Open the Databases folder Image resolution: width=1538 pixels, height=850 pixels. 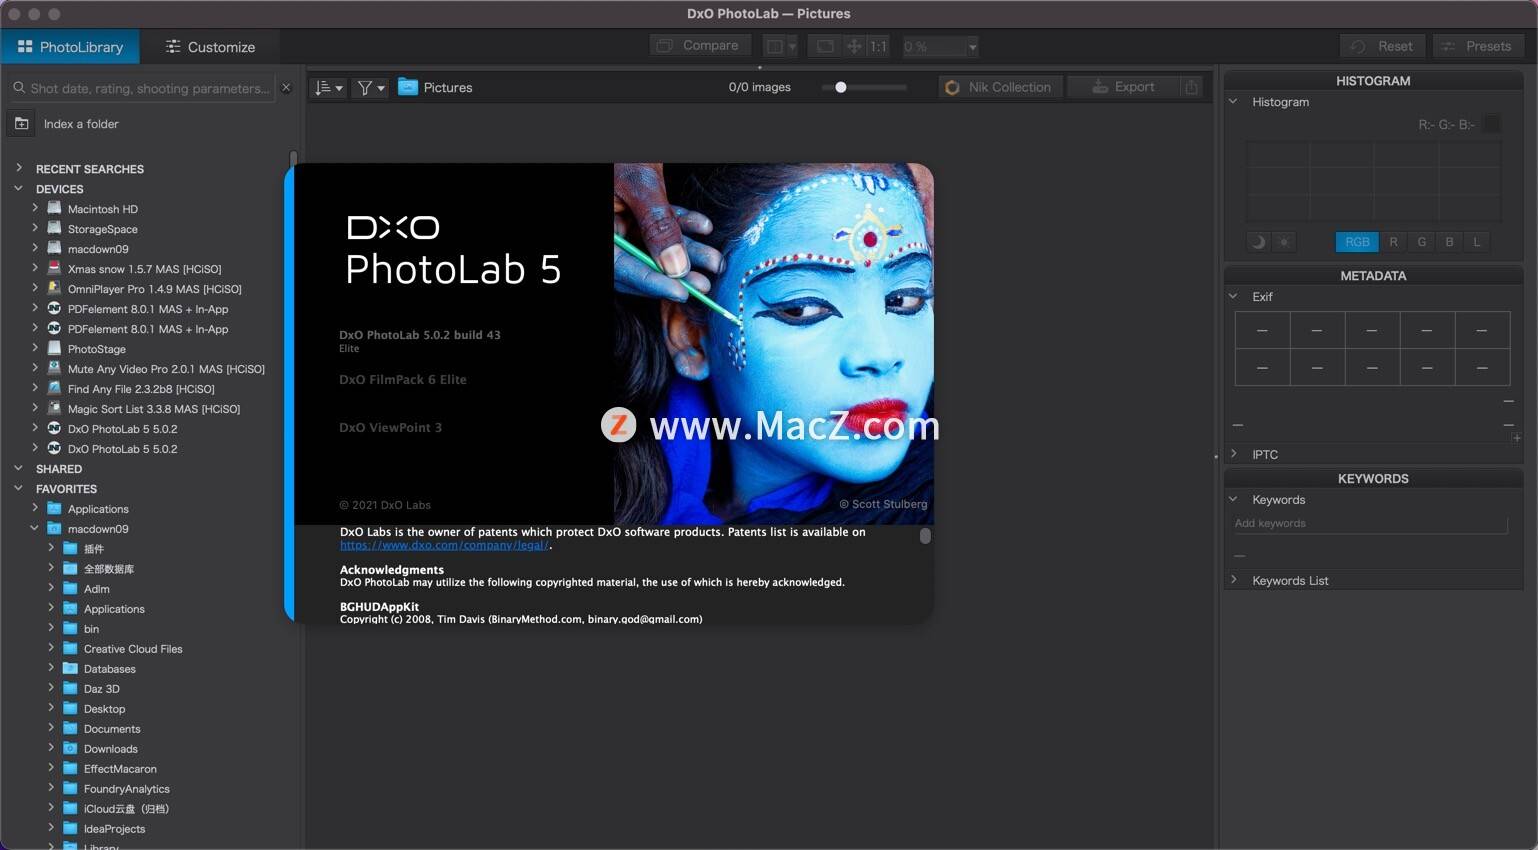(109, 669)
